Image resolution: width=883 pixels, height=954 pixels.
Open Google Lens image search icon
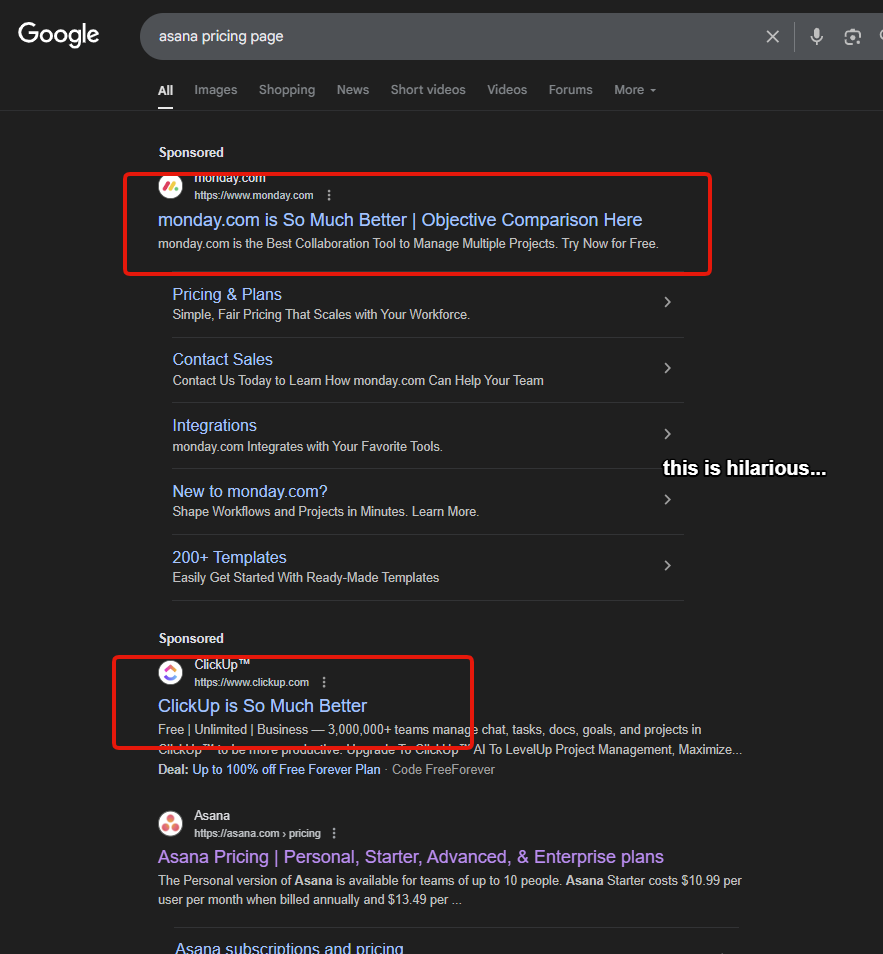pyautogui.click(x=852, y=37)
